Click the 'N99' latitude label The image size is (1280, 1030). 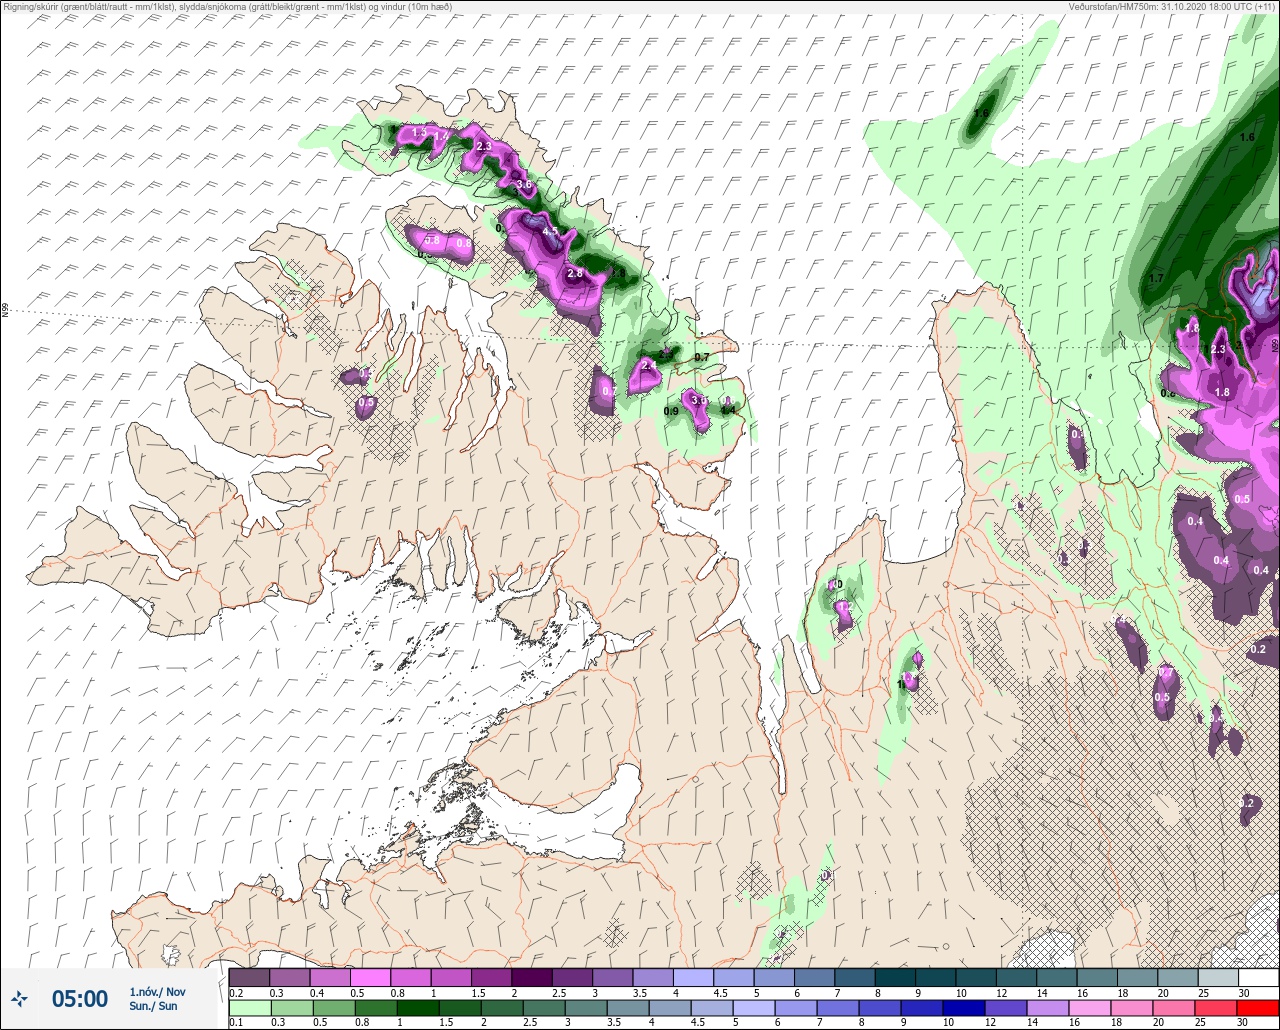[5, 311]
